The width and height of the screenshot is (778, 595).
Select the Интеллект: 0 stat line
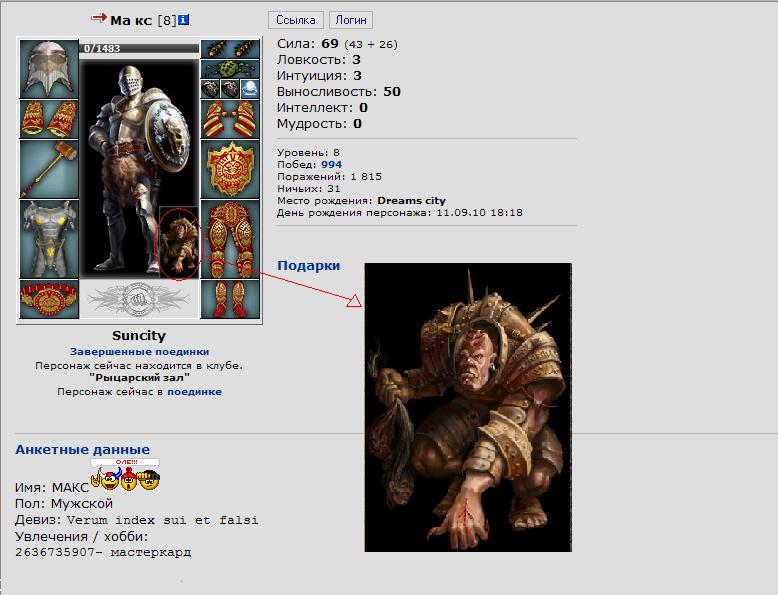coord(322,108)
